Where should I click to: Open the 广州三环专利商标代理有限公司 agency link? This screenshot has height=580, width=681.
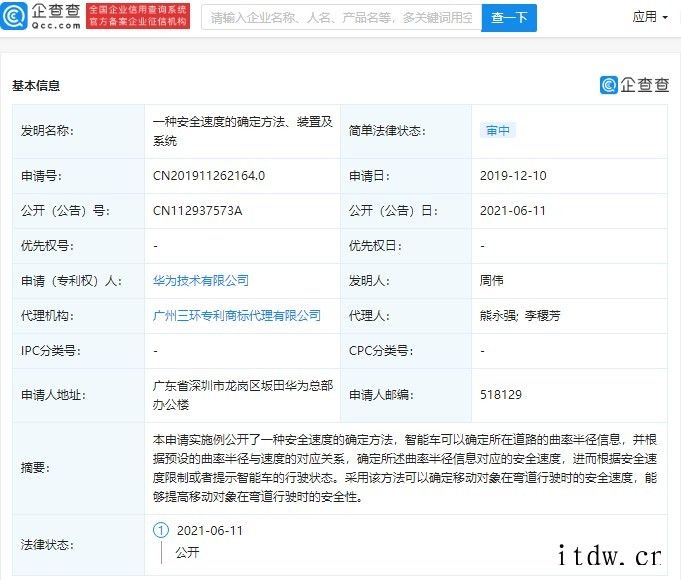[x=237, y=315]
